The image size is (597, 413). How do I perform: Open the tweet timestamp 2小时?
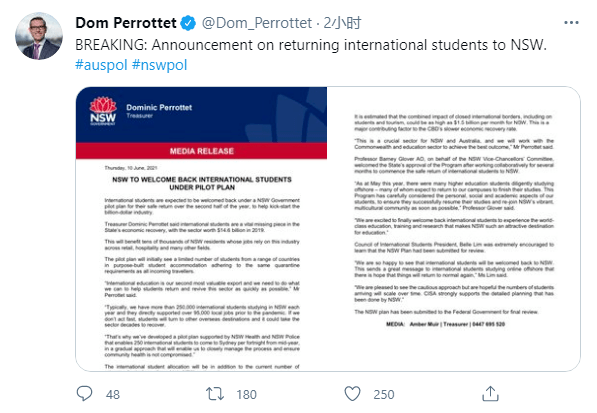coord(342,23)
